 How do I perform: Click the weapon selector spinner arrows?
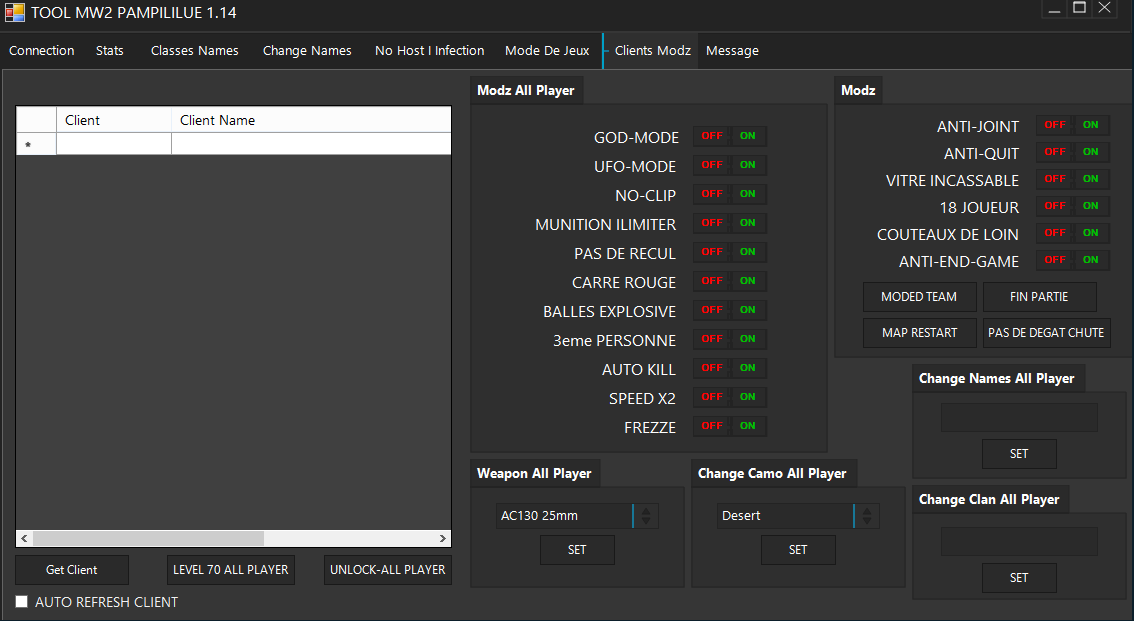646,515
